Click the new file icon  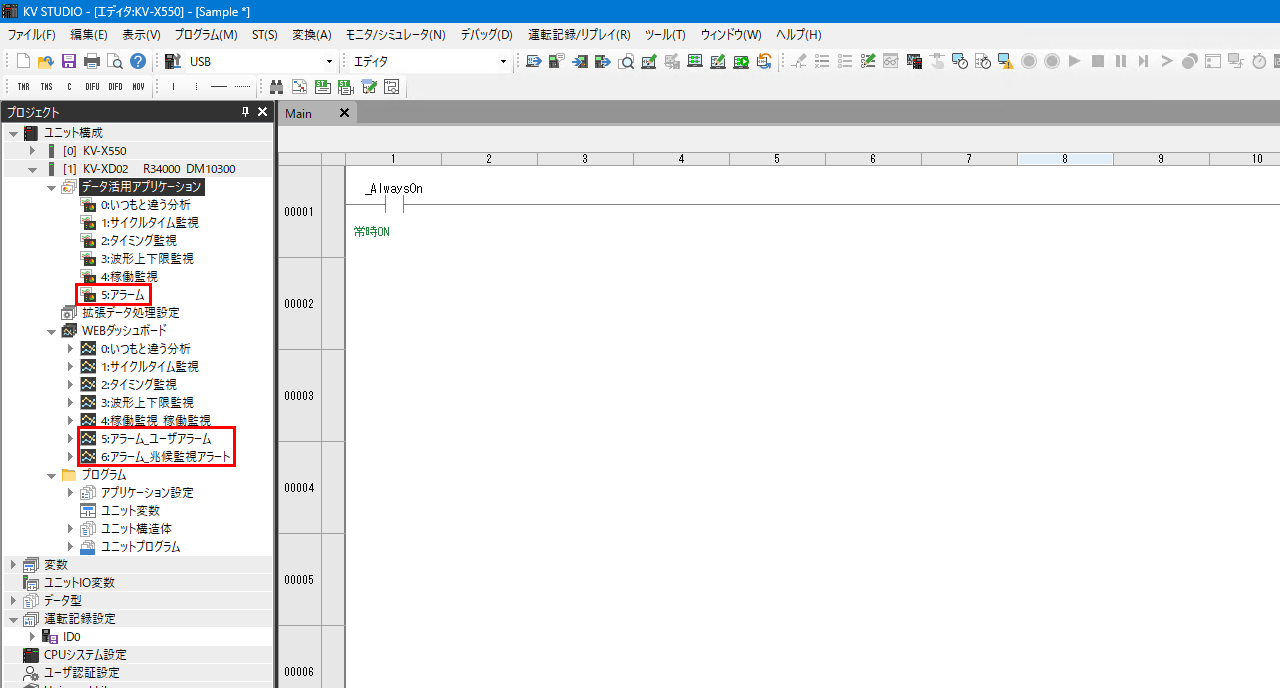pos(23,62)
